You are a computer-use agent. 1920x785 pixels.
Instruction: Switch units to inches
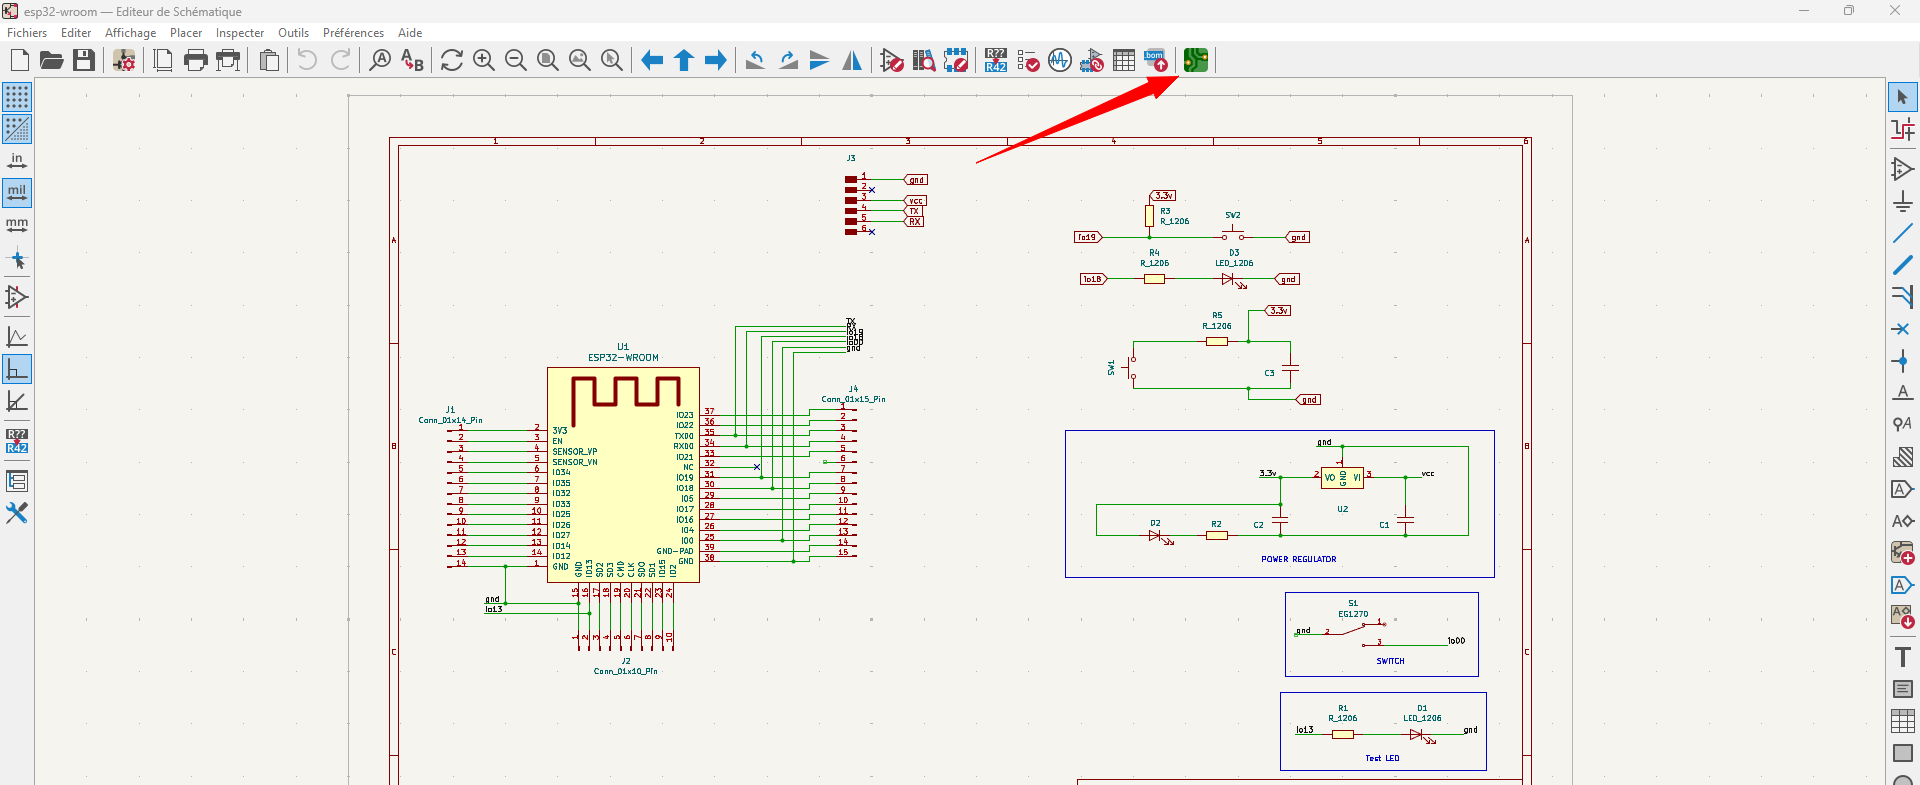tap(17, 161)
